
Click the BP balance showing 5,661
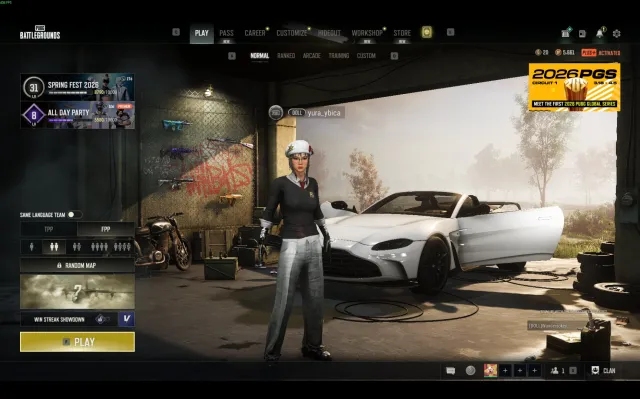[x=565, y=53]
